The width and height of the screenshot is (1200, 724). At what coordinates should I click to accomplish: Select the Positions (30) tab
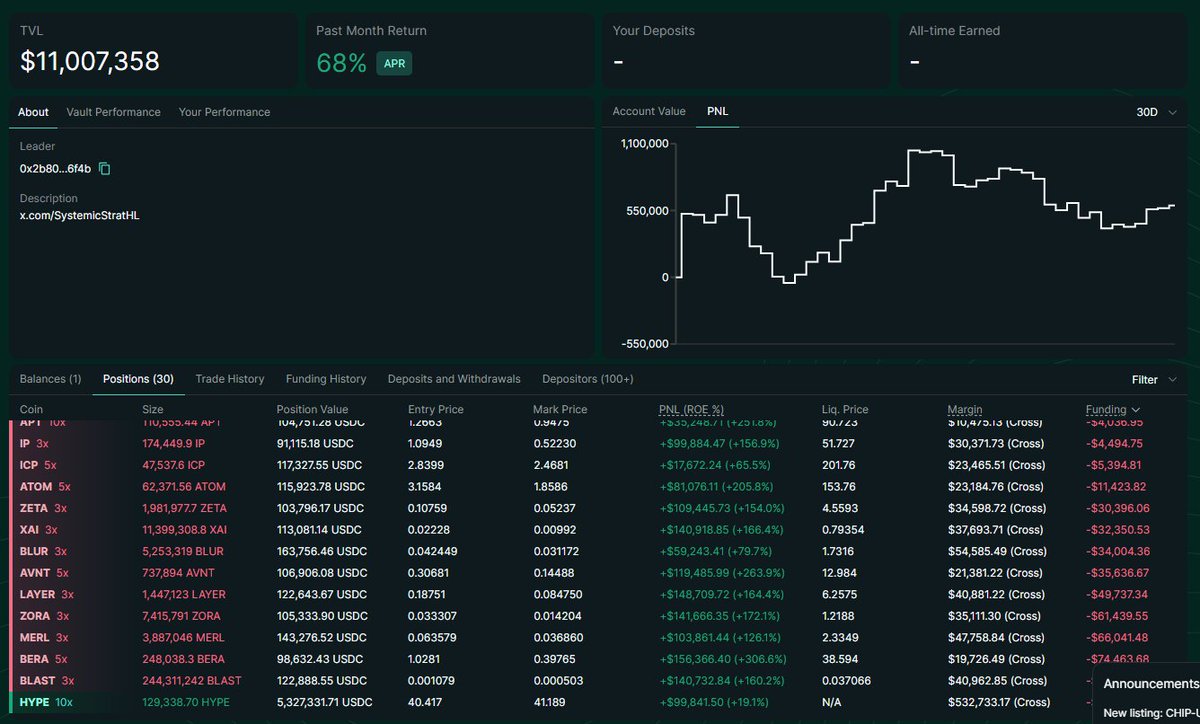click(138, 379)
